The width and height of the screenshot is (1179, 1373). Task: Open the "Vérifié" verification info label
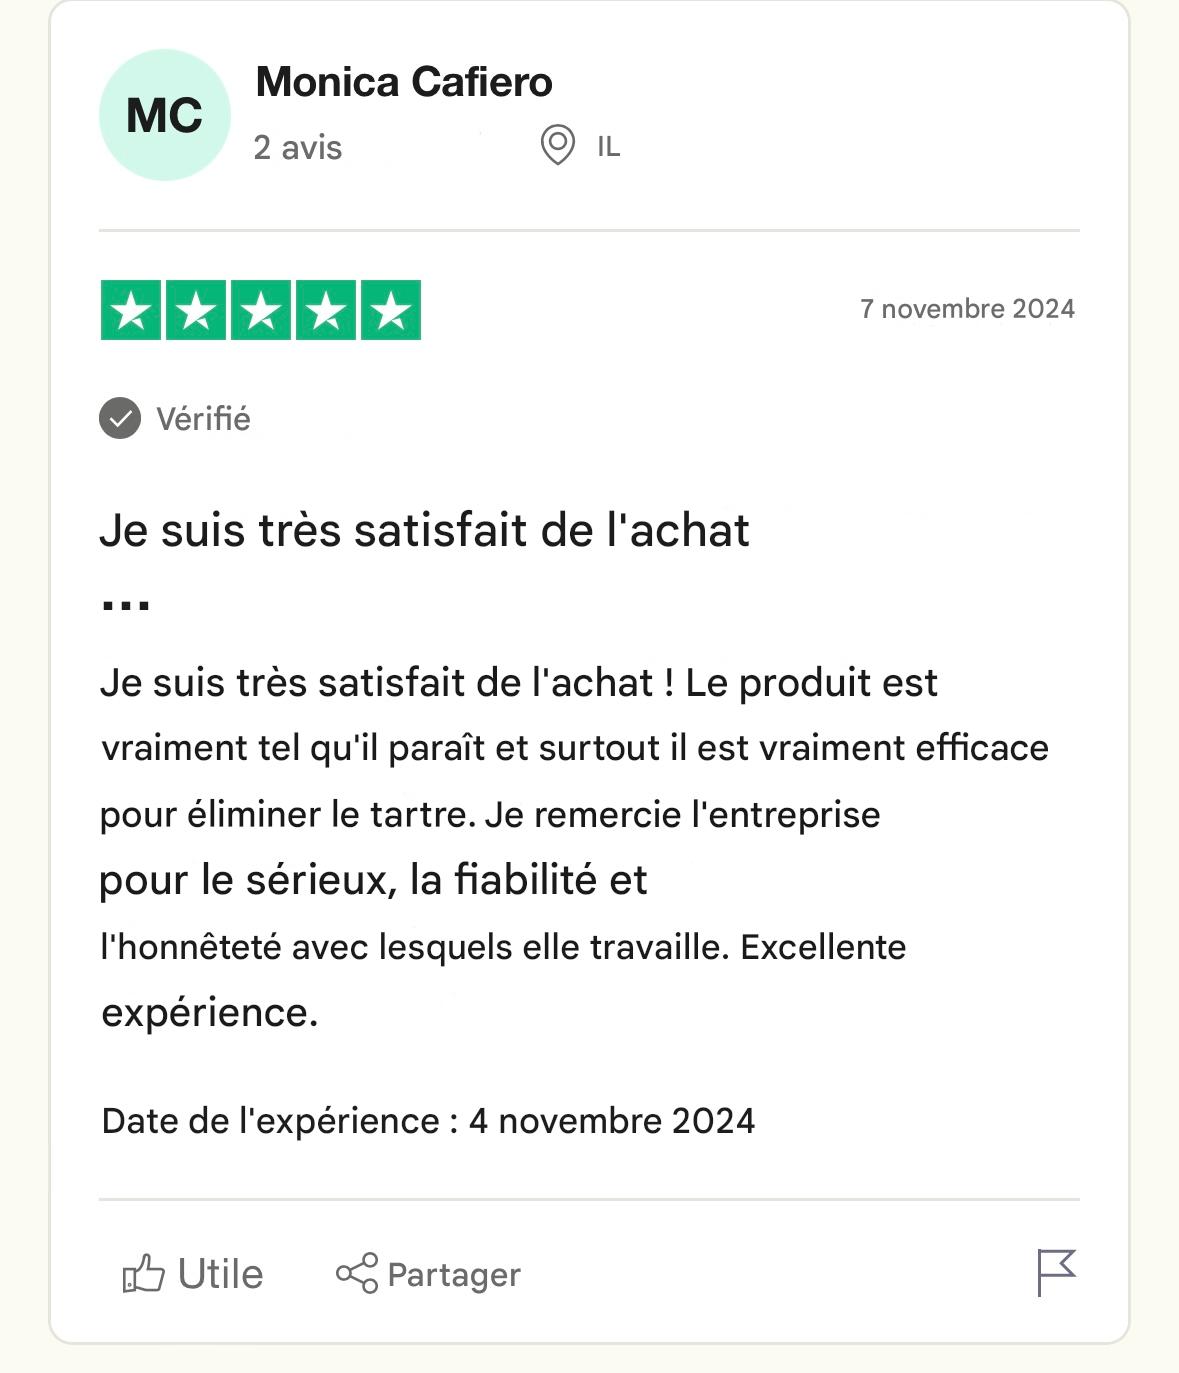[203, 418]
